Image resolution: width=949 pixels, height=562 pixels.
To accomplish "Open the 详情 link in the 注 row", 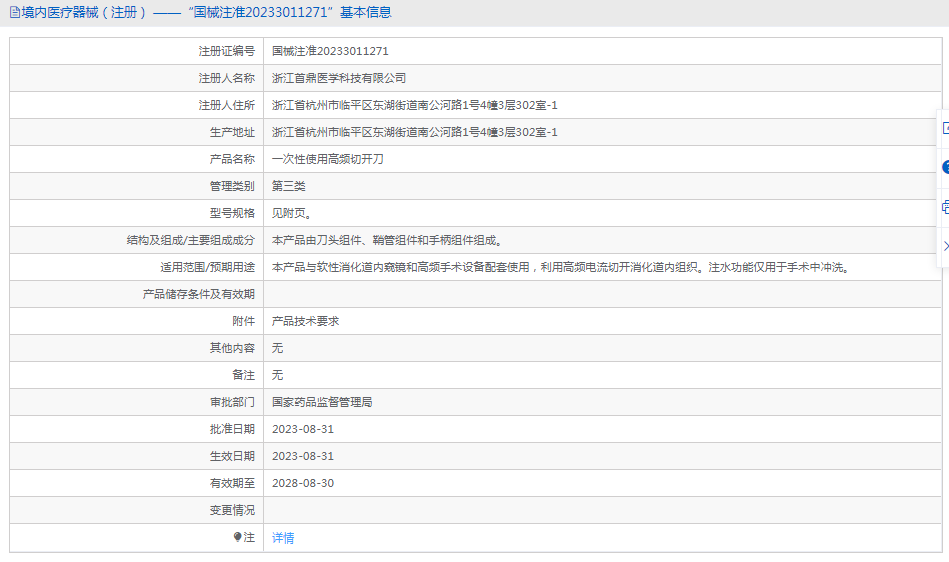I will click(283, 538).
